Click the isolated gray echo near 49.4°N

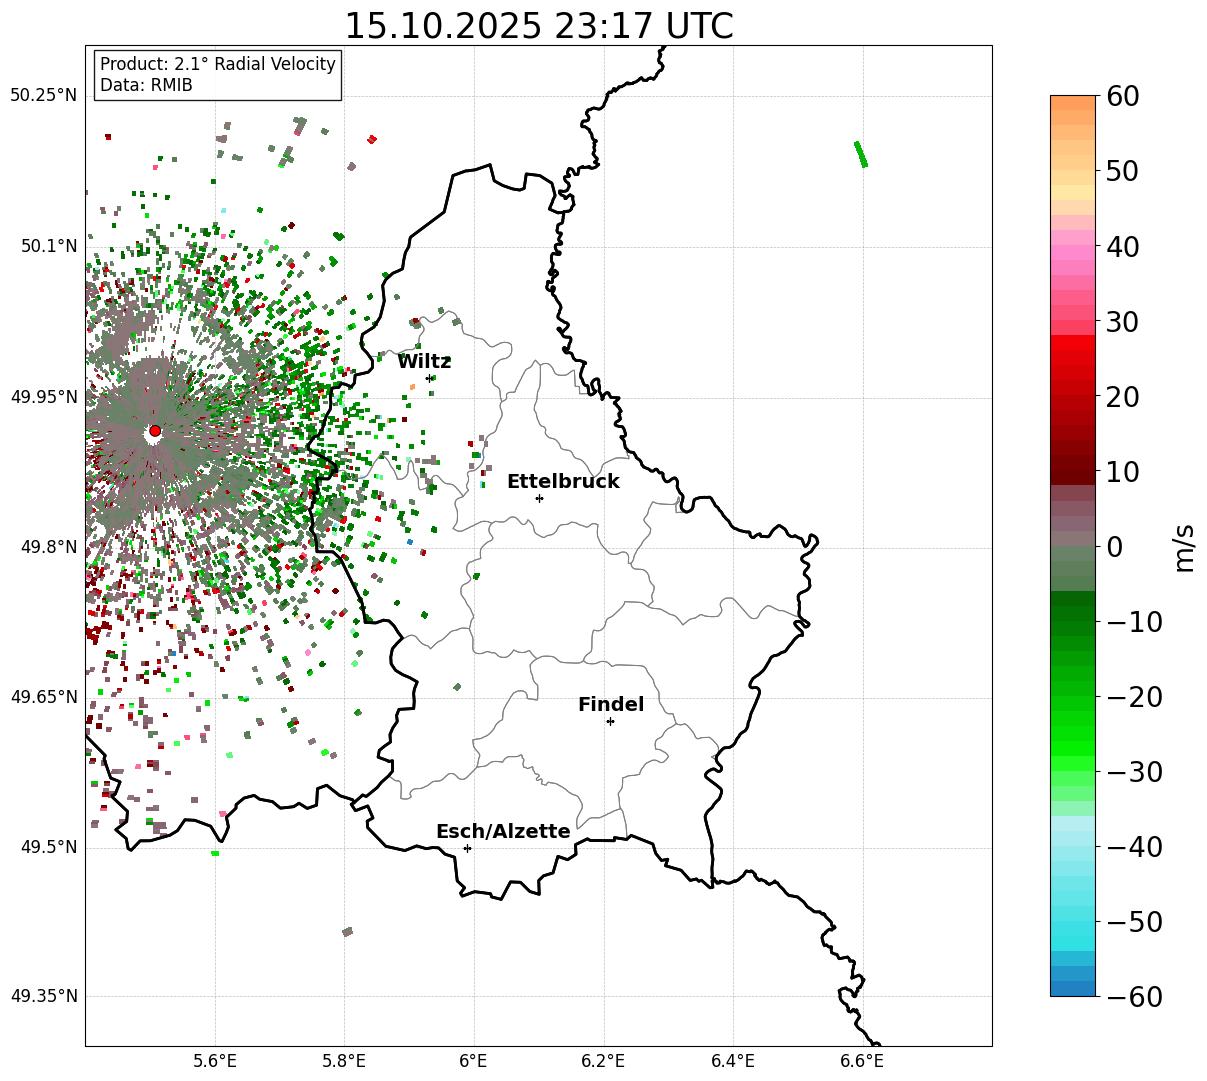(x=347, y=932)
